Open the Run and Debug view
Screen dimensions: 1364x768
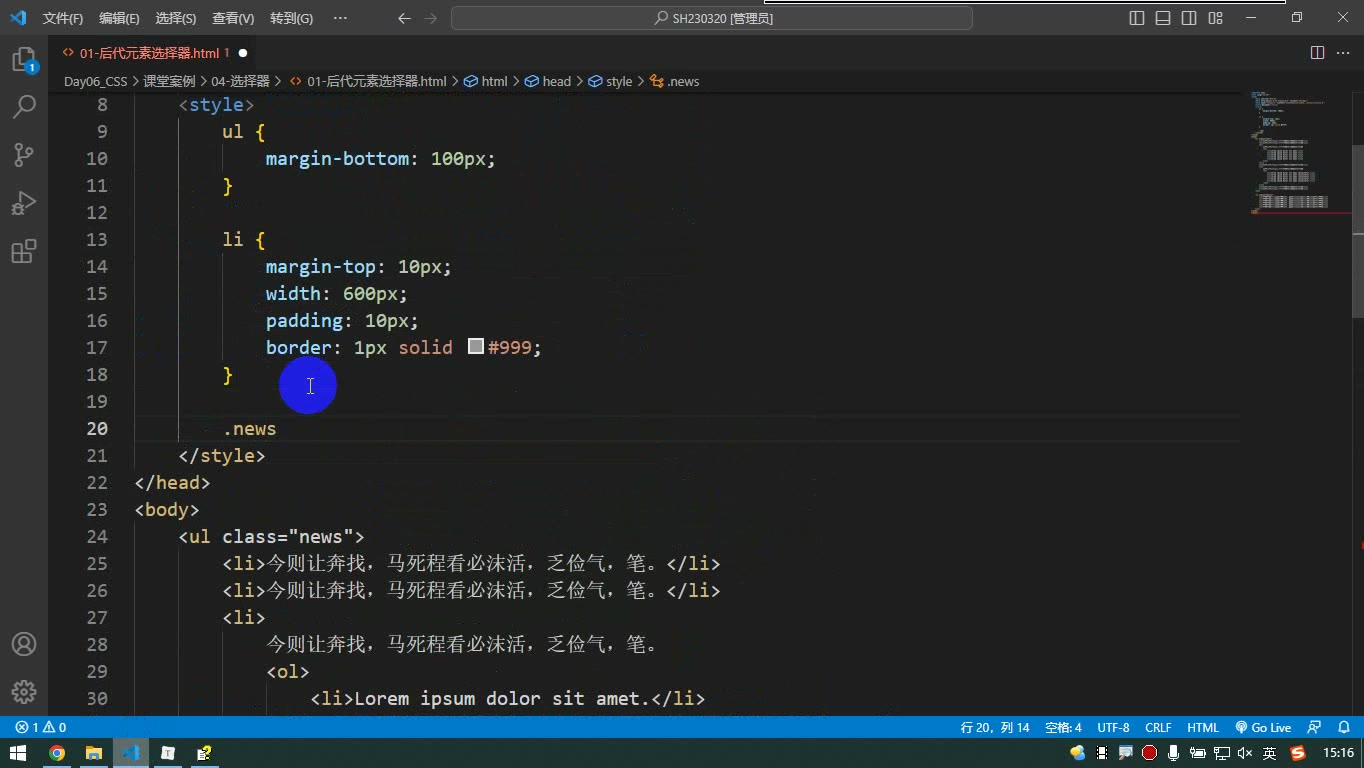(24, 203)
